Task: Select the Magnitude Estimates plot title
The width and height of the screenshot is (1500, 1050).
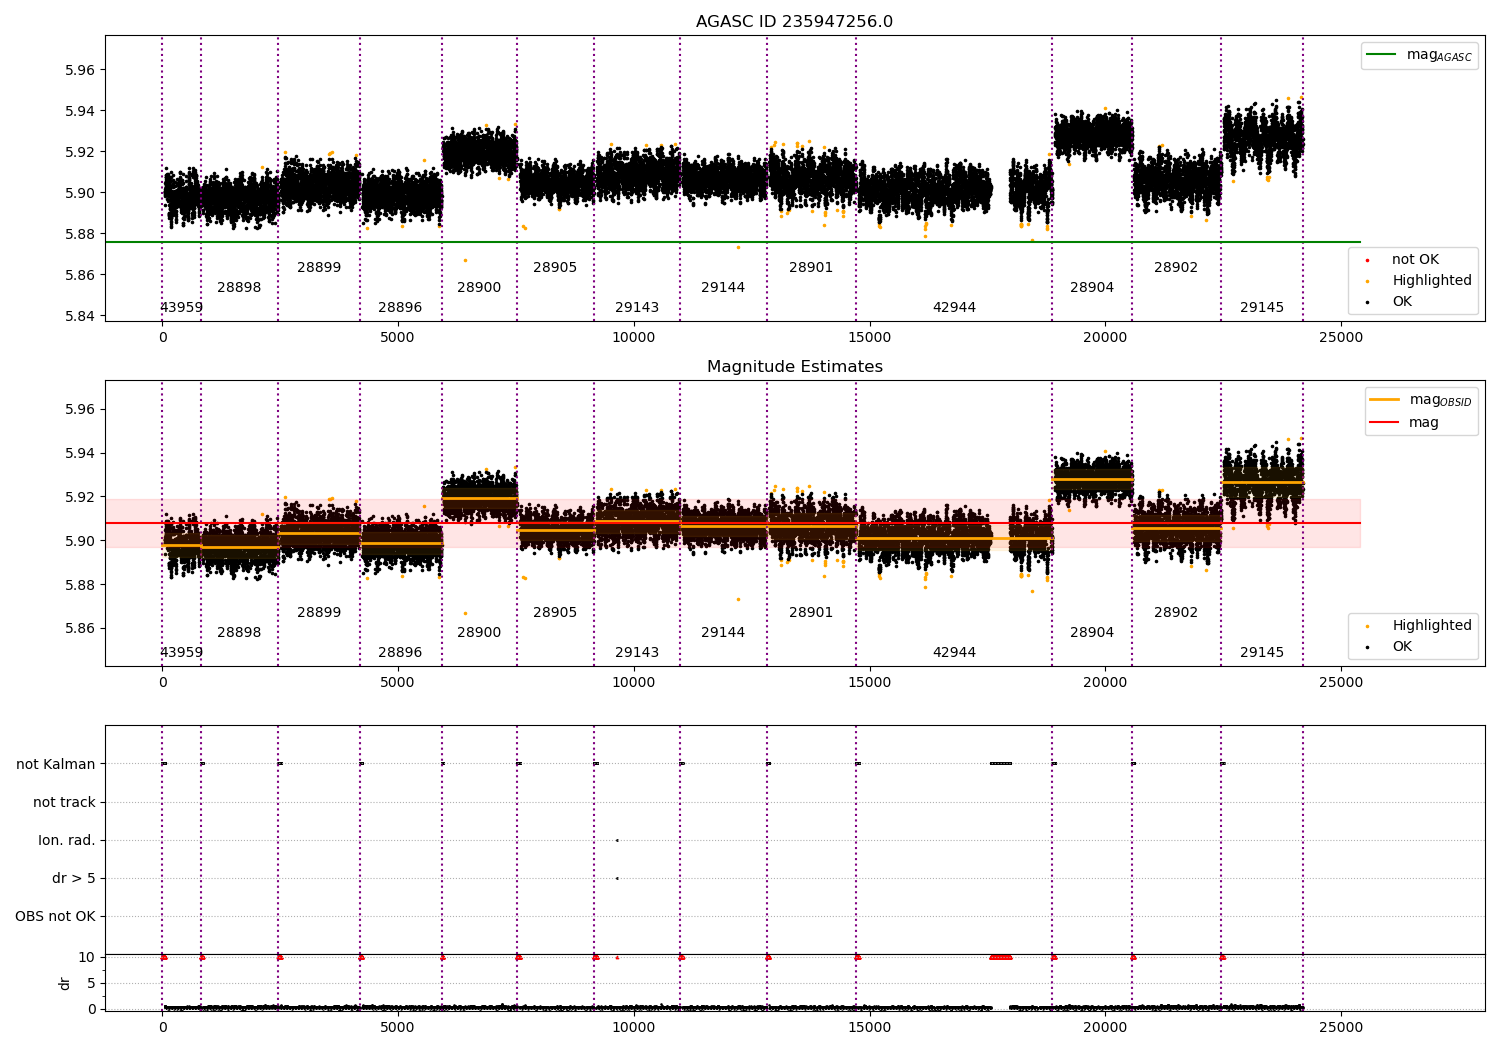Action: 794,367
